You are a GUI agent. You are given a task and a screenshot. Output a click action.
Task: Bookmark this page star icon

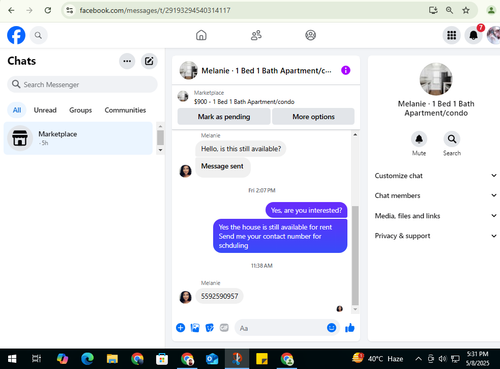click(466, 10)
